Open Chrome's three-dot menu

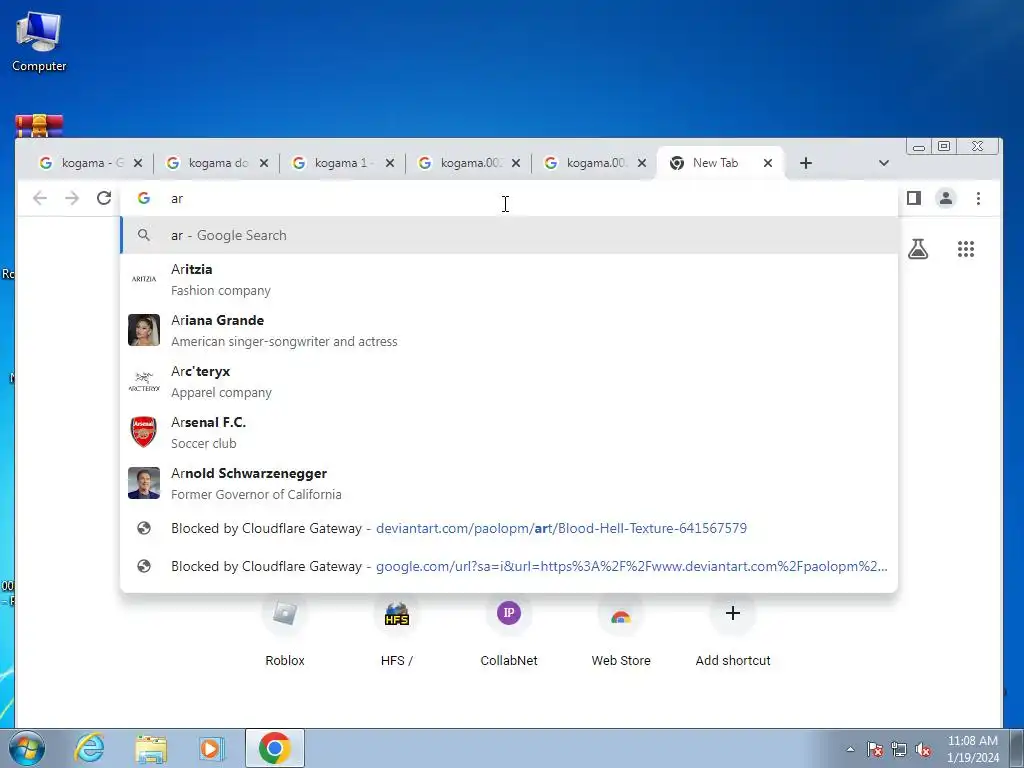pyautogui.click(x=978, y=198)
